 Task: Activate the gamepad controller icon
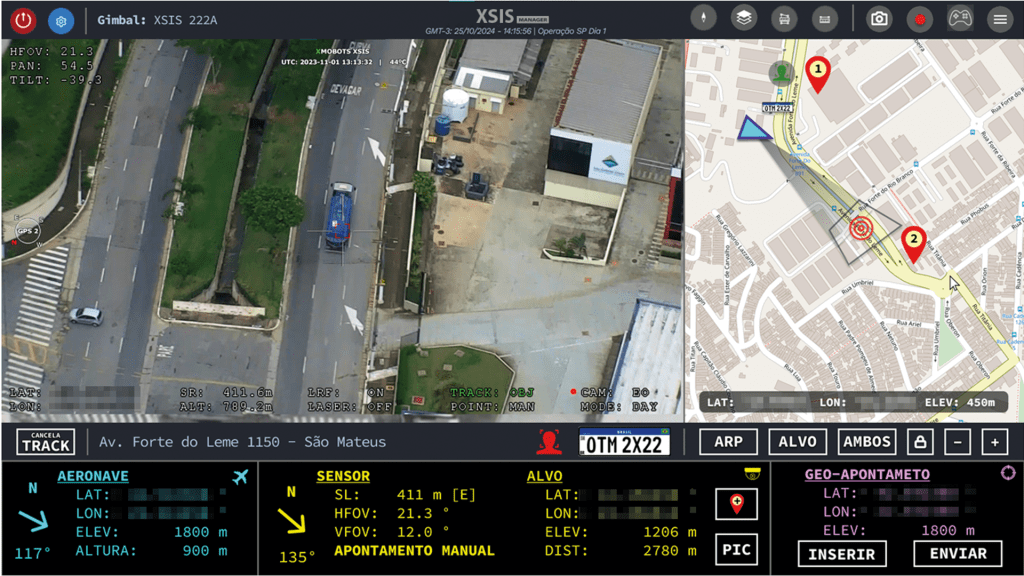point(959,18)
